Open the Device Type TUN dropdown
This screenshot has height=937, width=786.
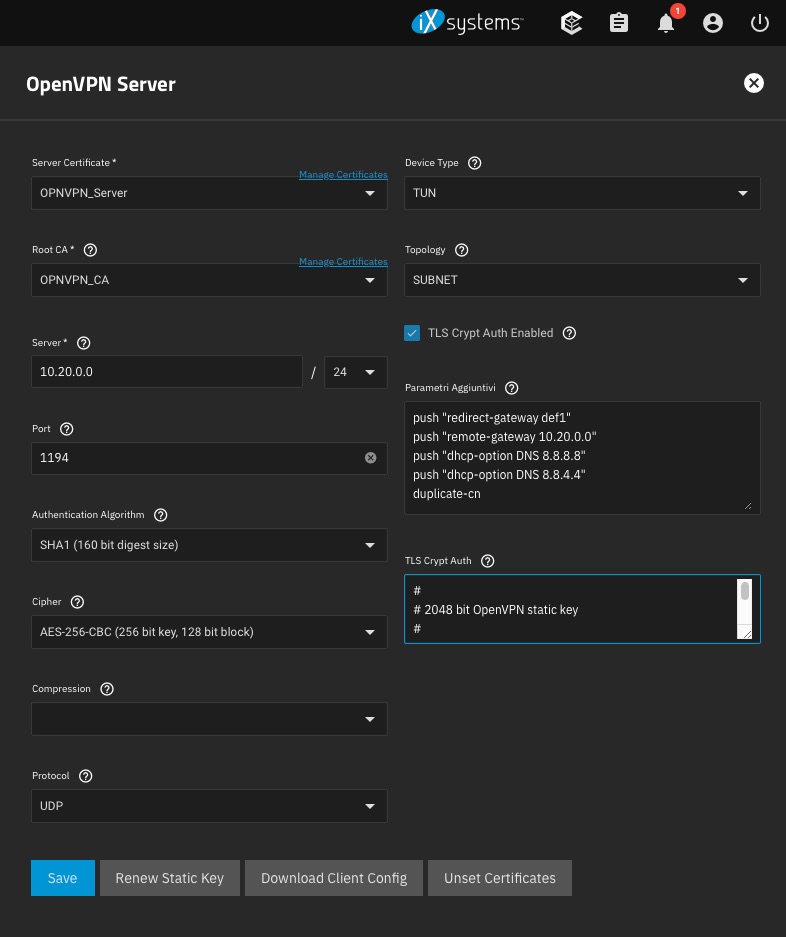click(x=582, y=193)
